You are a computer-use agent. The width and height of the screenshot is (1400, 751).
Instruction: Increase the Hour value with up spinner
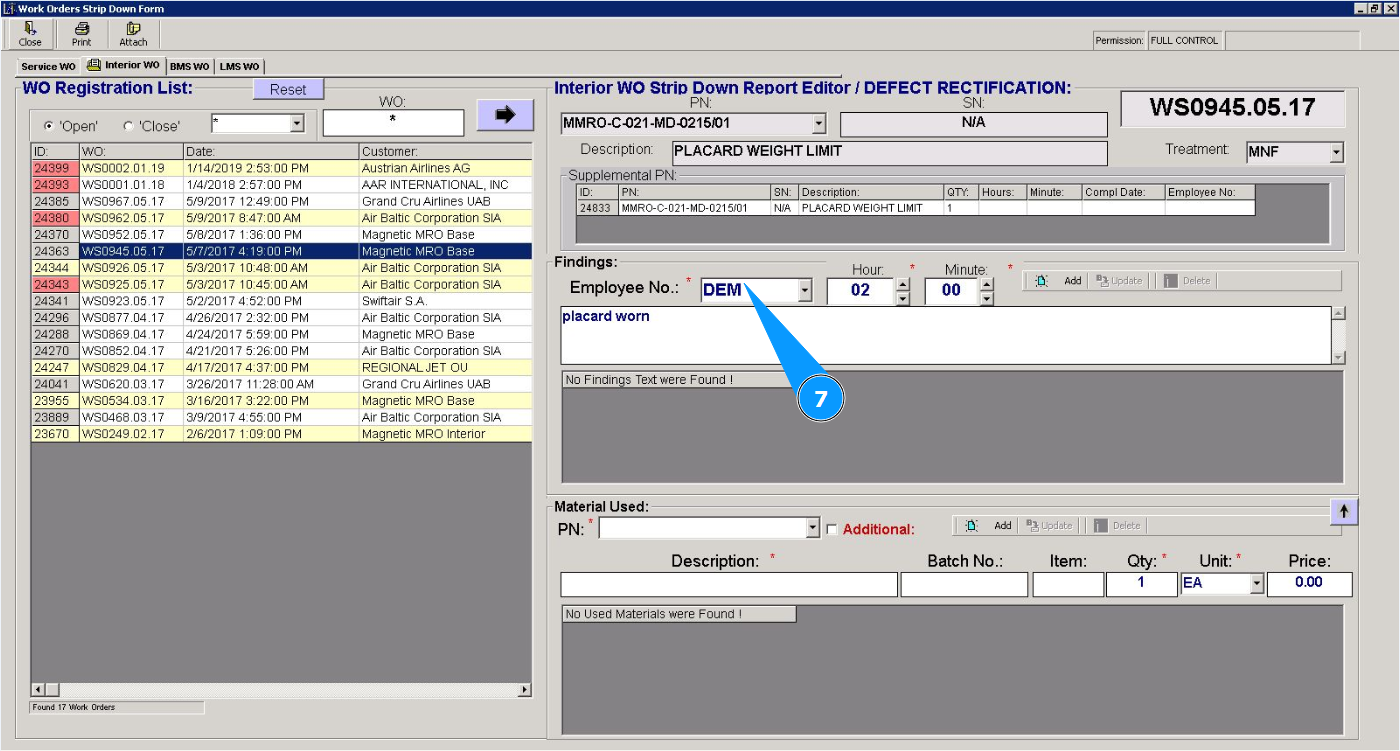coord(903,284)
